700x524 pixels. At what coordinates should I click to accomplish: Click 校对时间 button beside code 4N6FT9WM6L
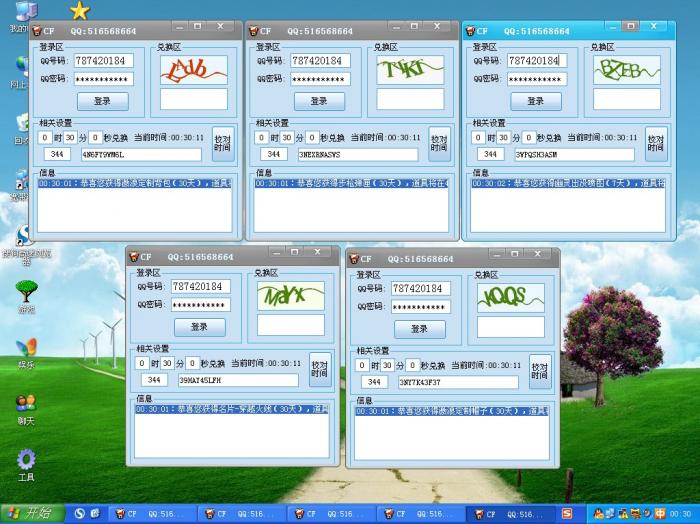click(x=223, y=144)
